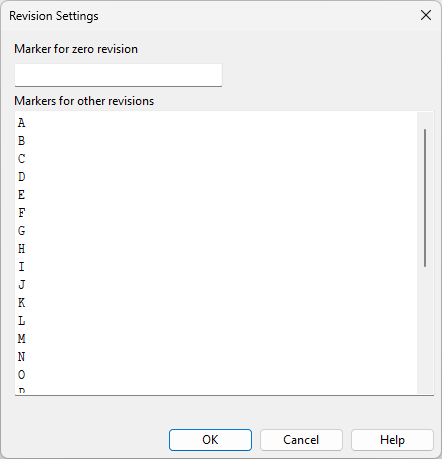Viewport: 442px width, 459px height.
Task: Click the vertical scrollbar thumb in markers list
Action: pos(425,198)
